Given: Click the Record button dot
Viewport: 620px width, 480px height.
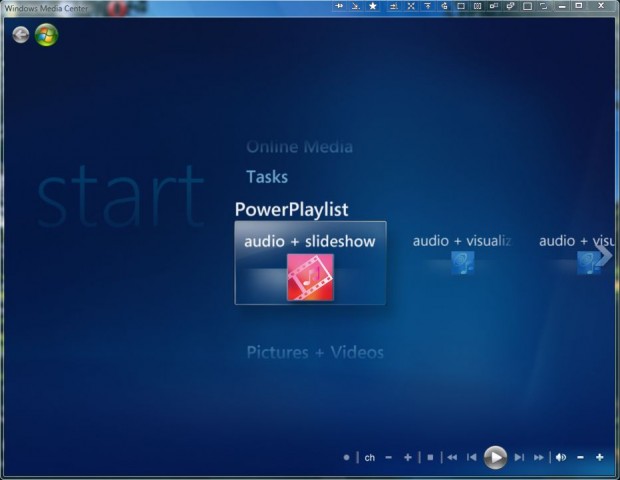Looking at the screenshot, I should (347, 457).
